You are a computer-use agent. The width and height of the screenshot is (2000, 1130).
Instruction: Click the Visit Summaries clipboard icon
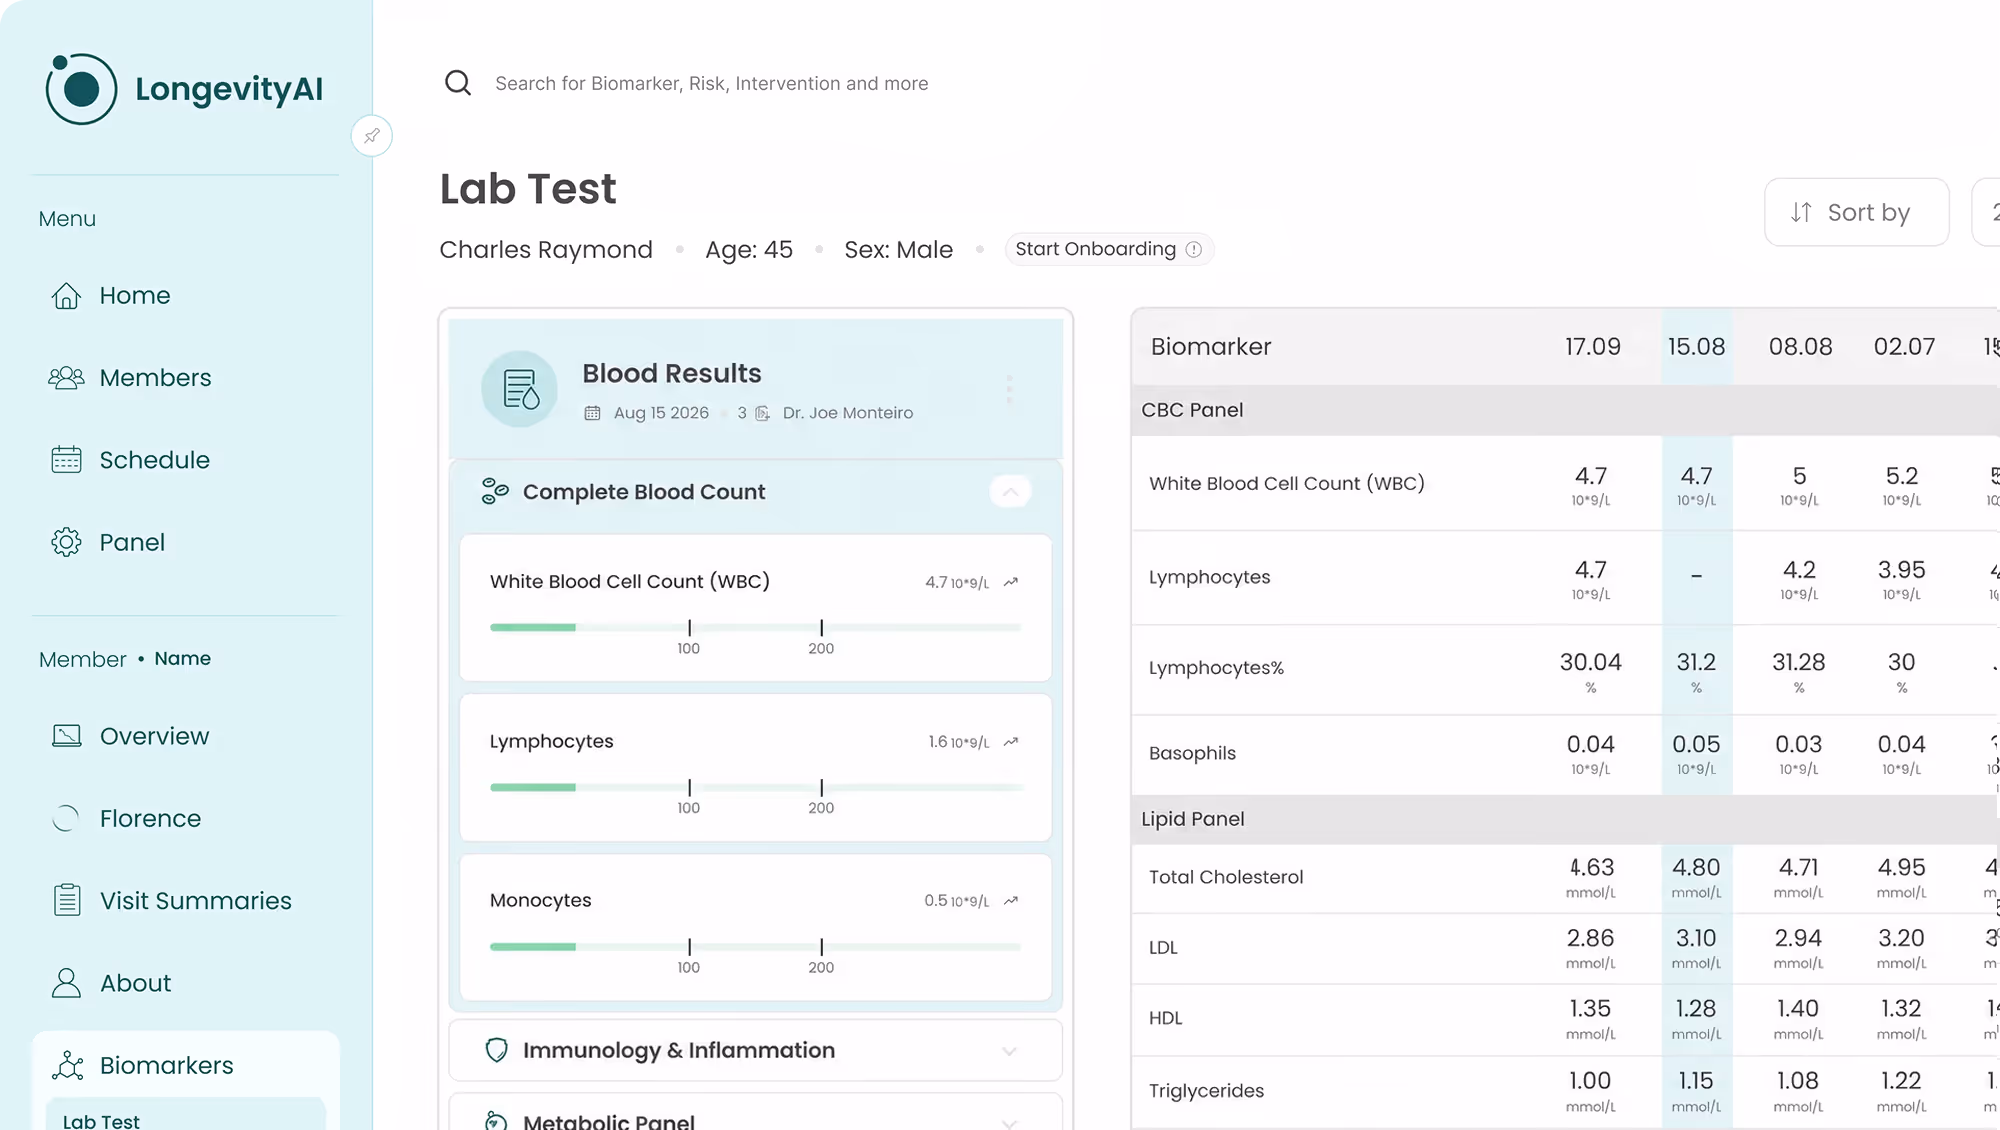point(67,900)
